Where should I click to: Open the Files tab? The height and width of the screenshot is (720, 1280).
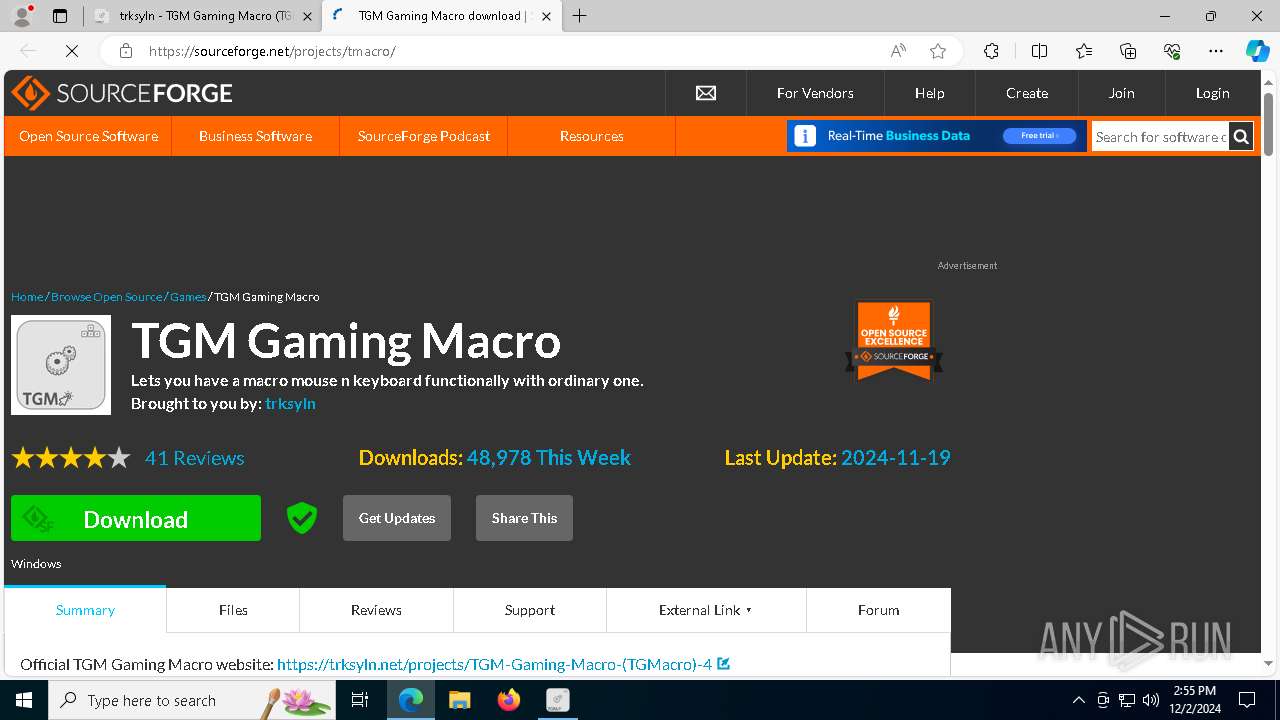233,610
